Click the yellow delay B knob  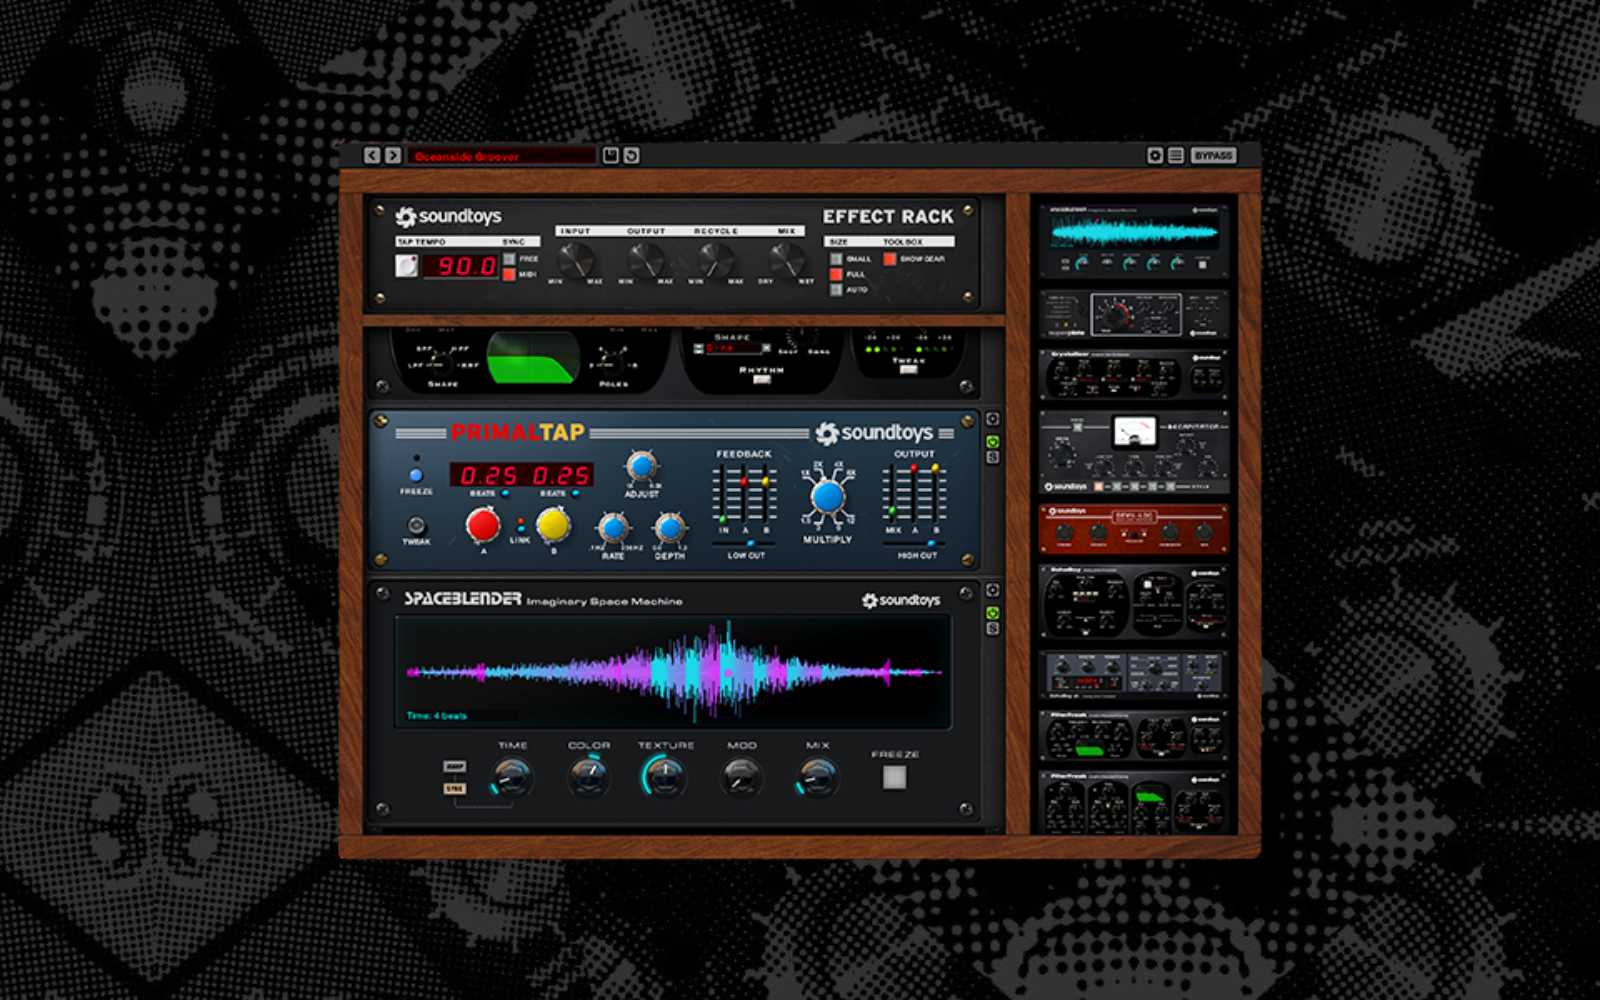pyautogui.click(x=553, y=524)
